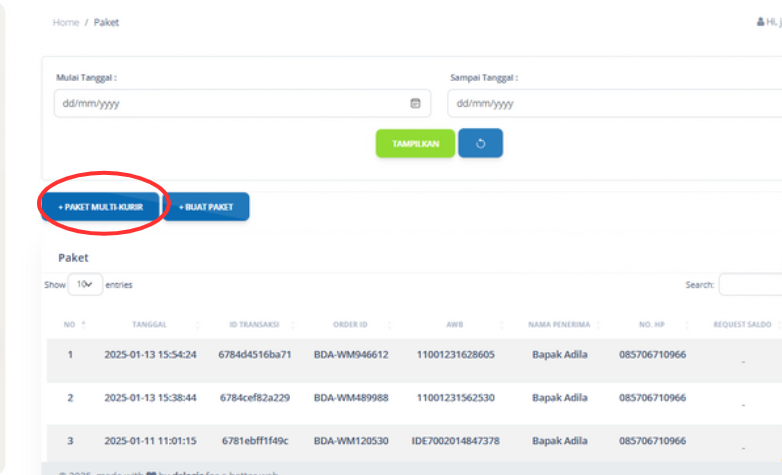Click the green TAMPILKAN button
Viewport: 782px width, 475px height.
415,143
